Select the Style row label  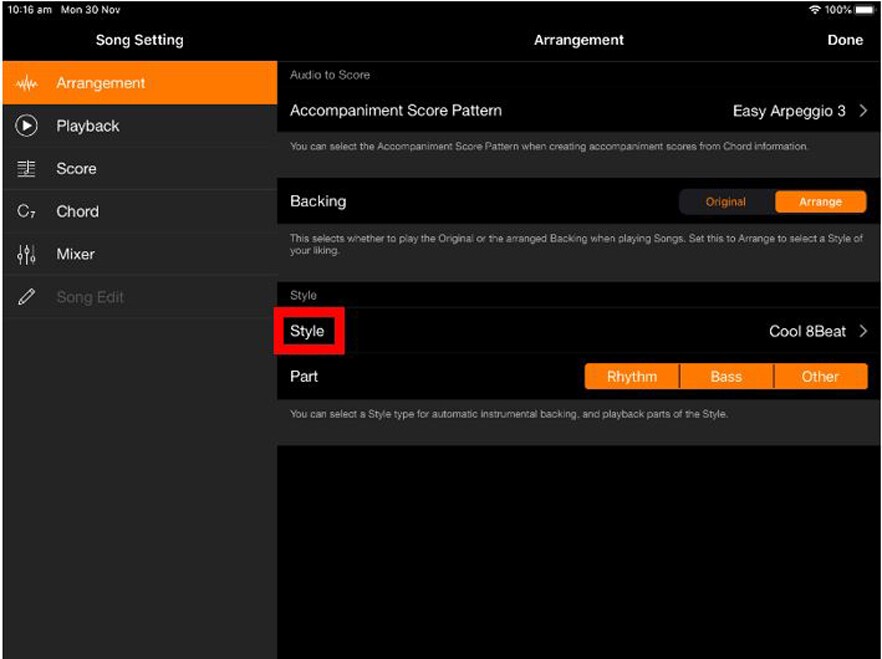pos(308,331)
